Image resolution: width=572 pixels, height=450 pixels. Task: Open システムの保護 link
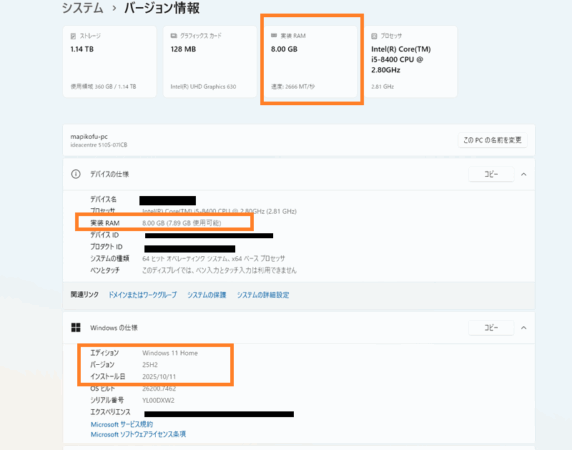207,295
